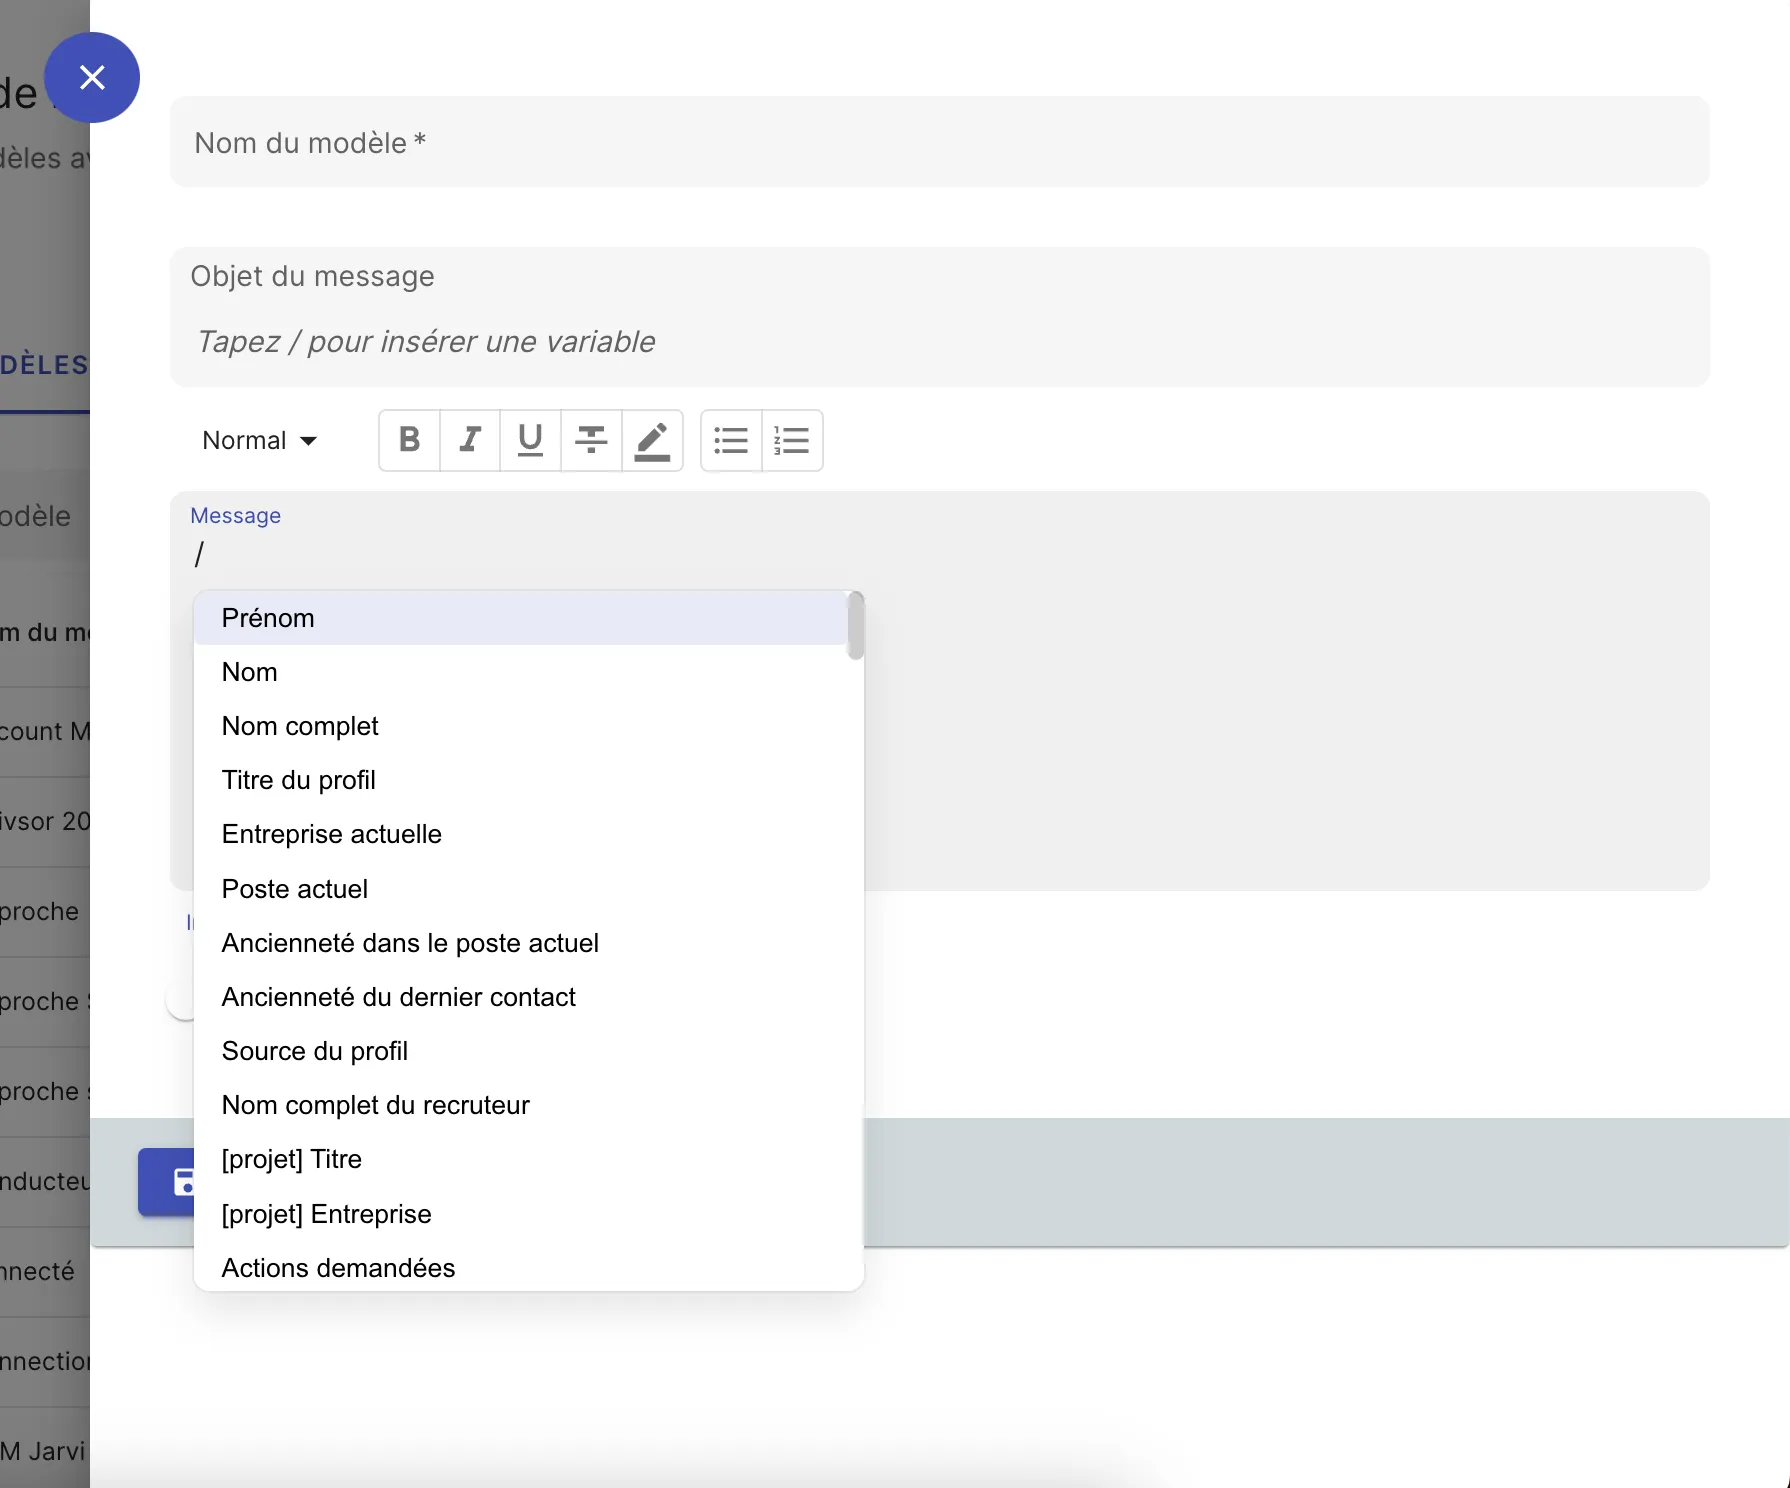Insert a bulleted list
This screenshot has width=1790, height=1488.
tap(731, 440)
